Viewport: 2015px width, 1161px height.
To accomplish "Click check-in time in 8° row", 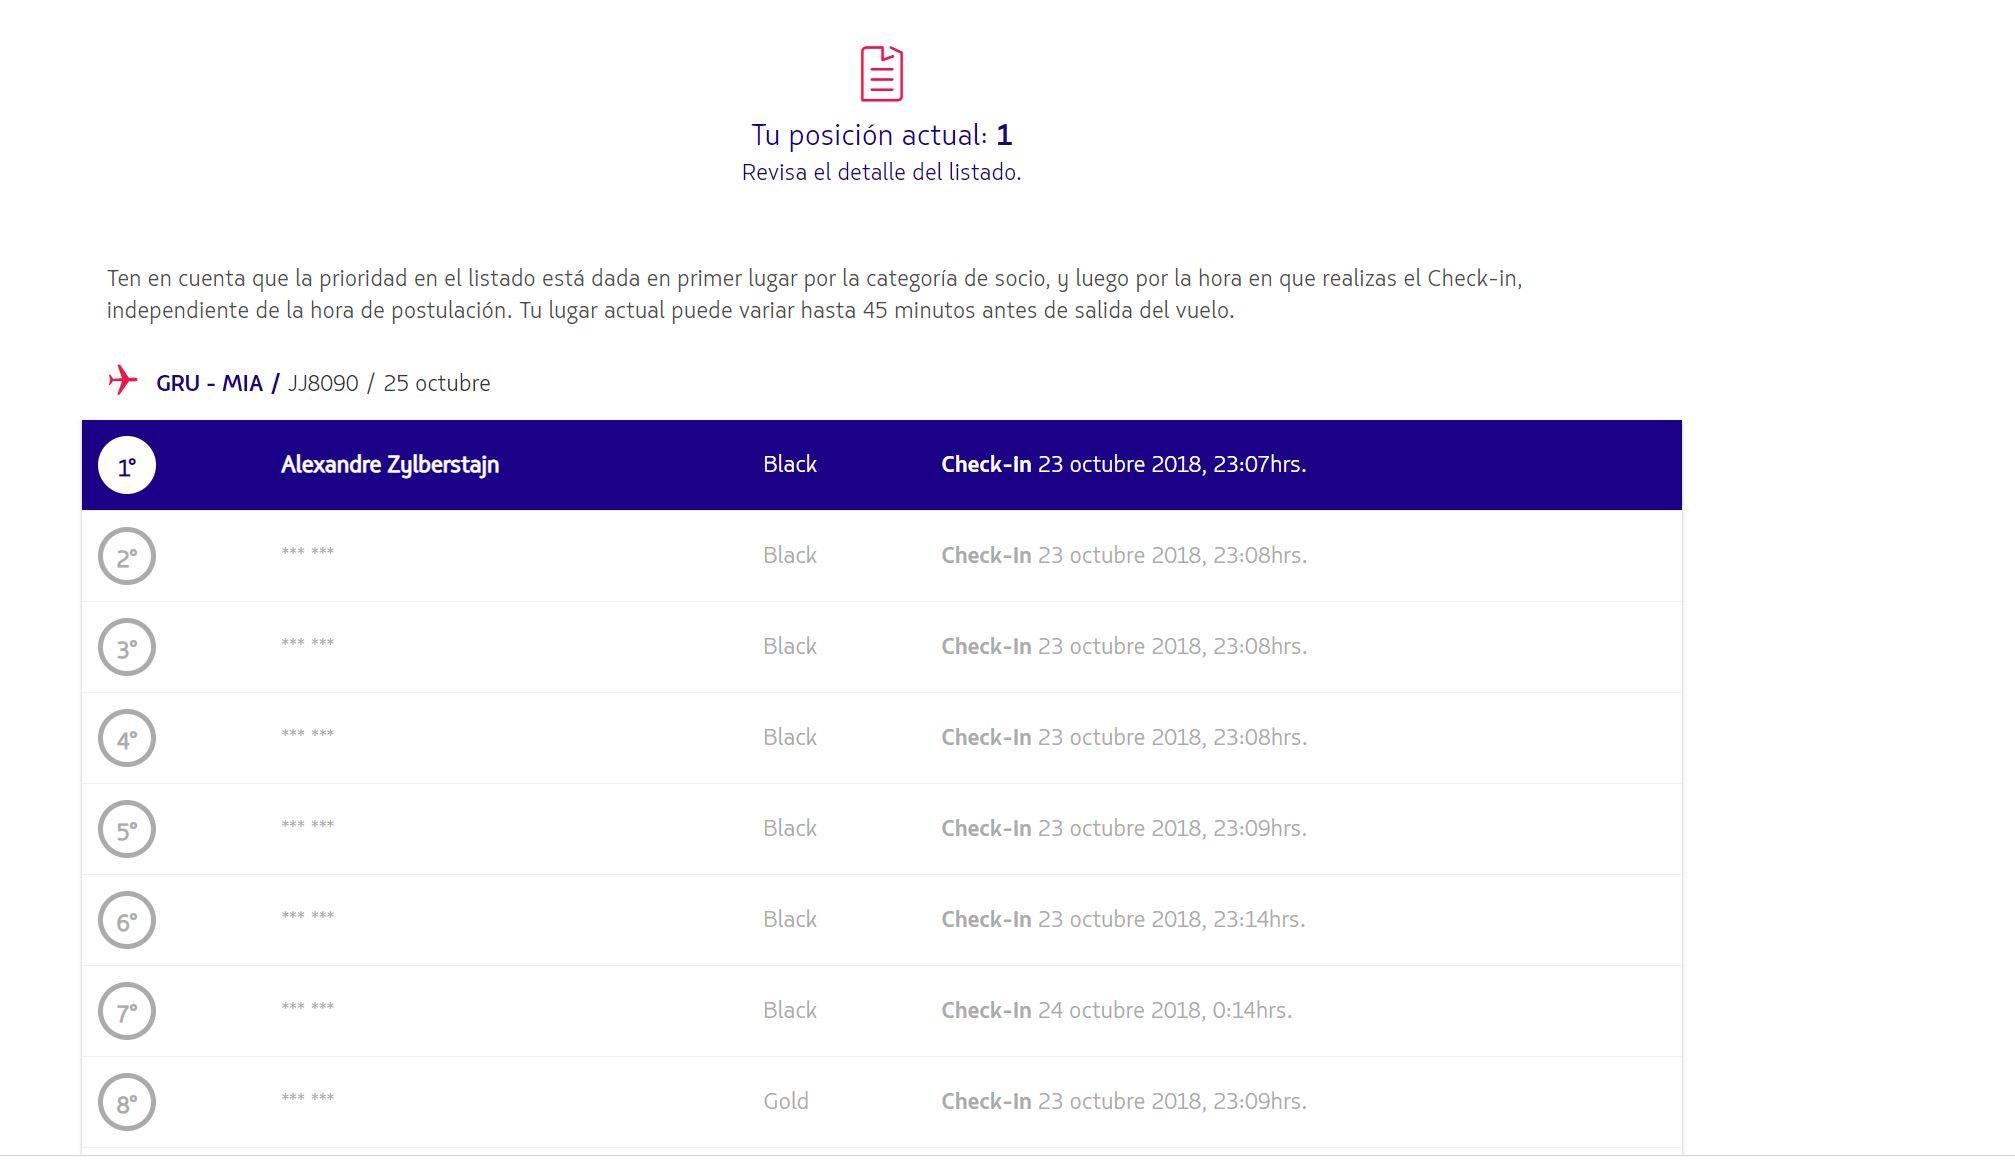I will point(1124,1101).
